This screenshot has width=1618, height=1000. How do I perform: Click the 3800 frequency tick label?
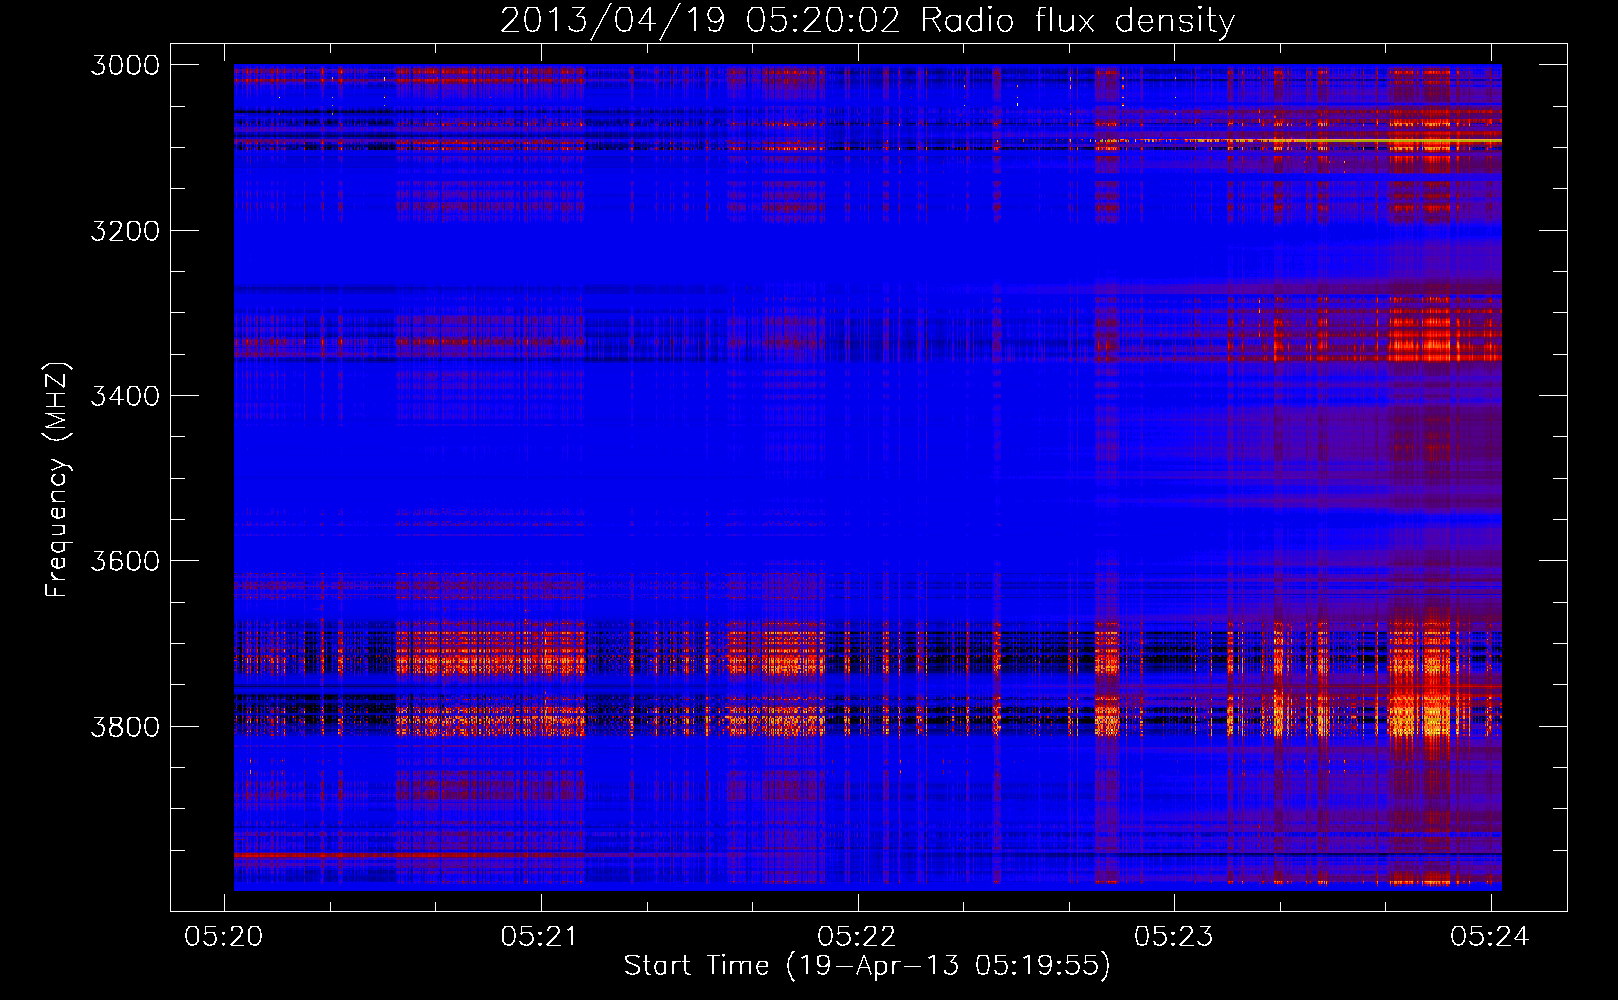[125, 726]
